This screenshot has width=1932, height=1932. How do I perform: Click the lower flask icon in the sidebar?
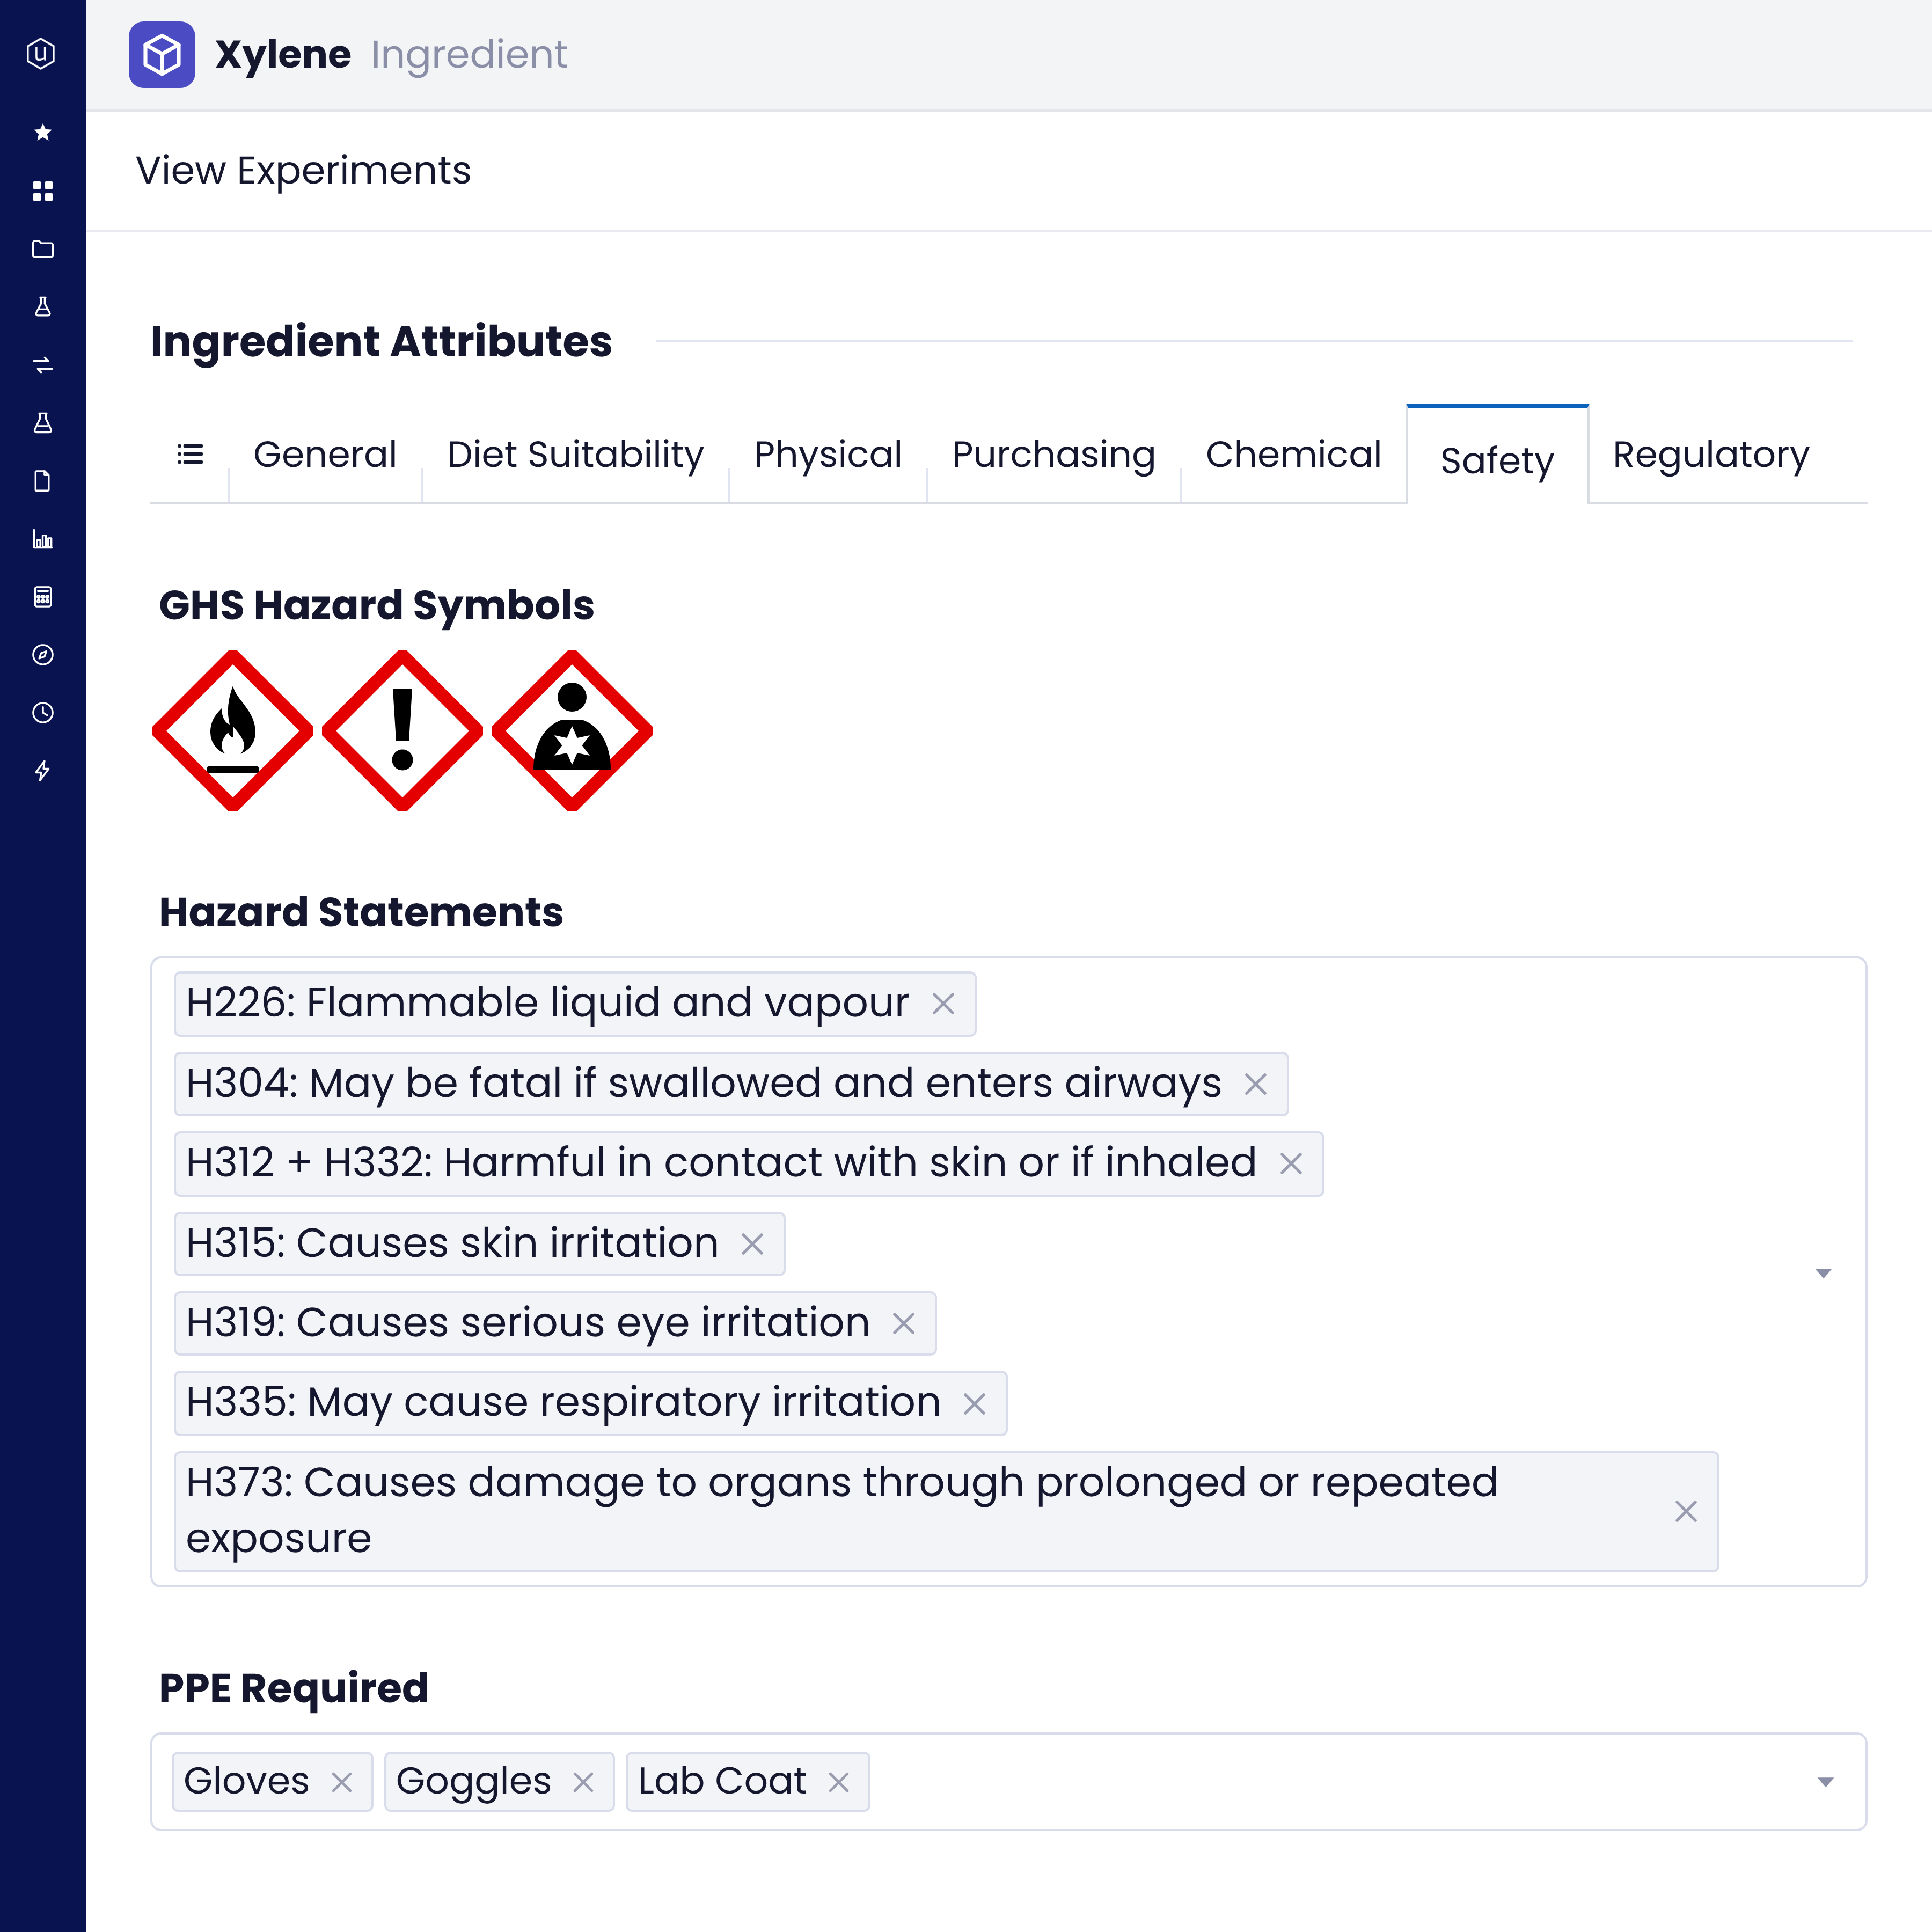pos(42,422)
